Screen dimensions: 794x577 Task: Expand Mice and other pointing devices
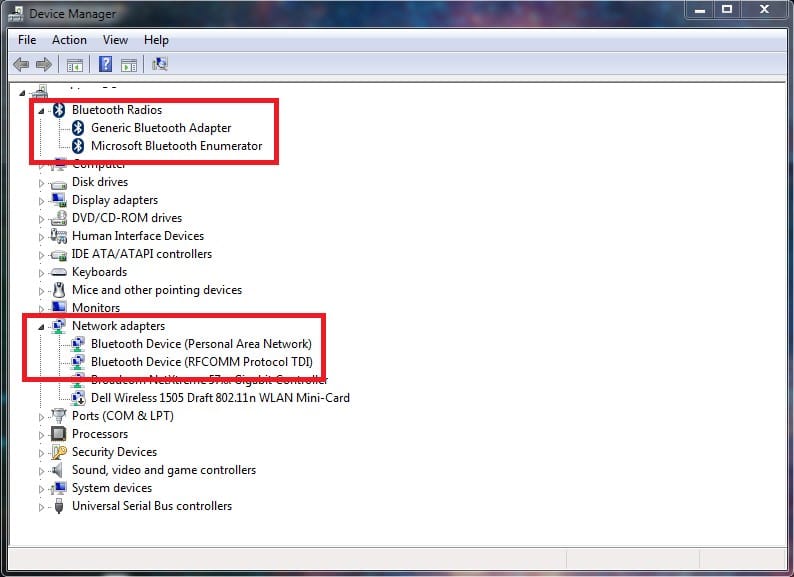coord(41,291)
